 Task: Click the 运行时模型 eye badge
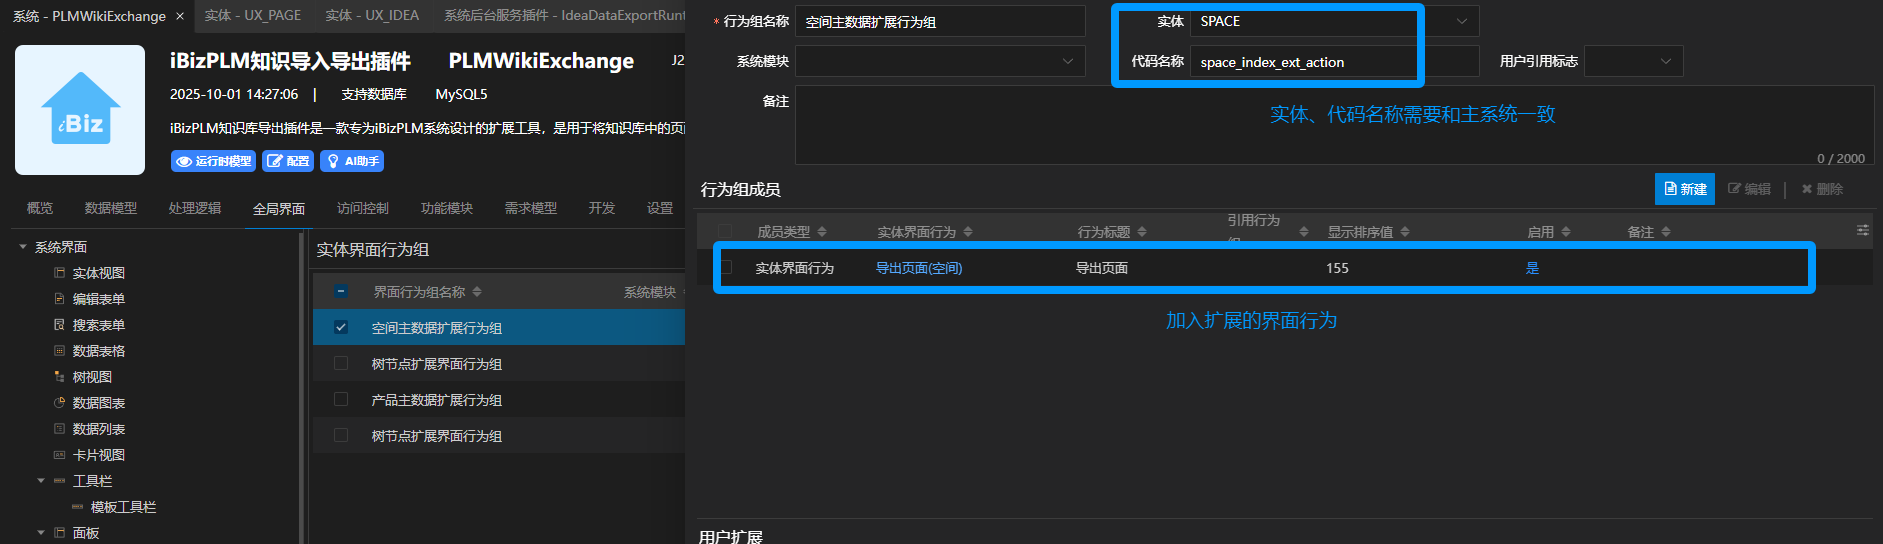coord(213,161)
